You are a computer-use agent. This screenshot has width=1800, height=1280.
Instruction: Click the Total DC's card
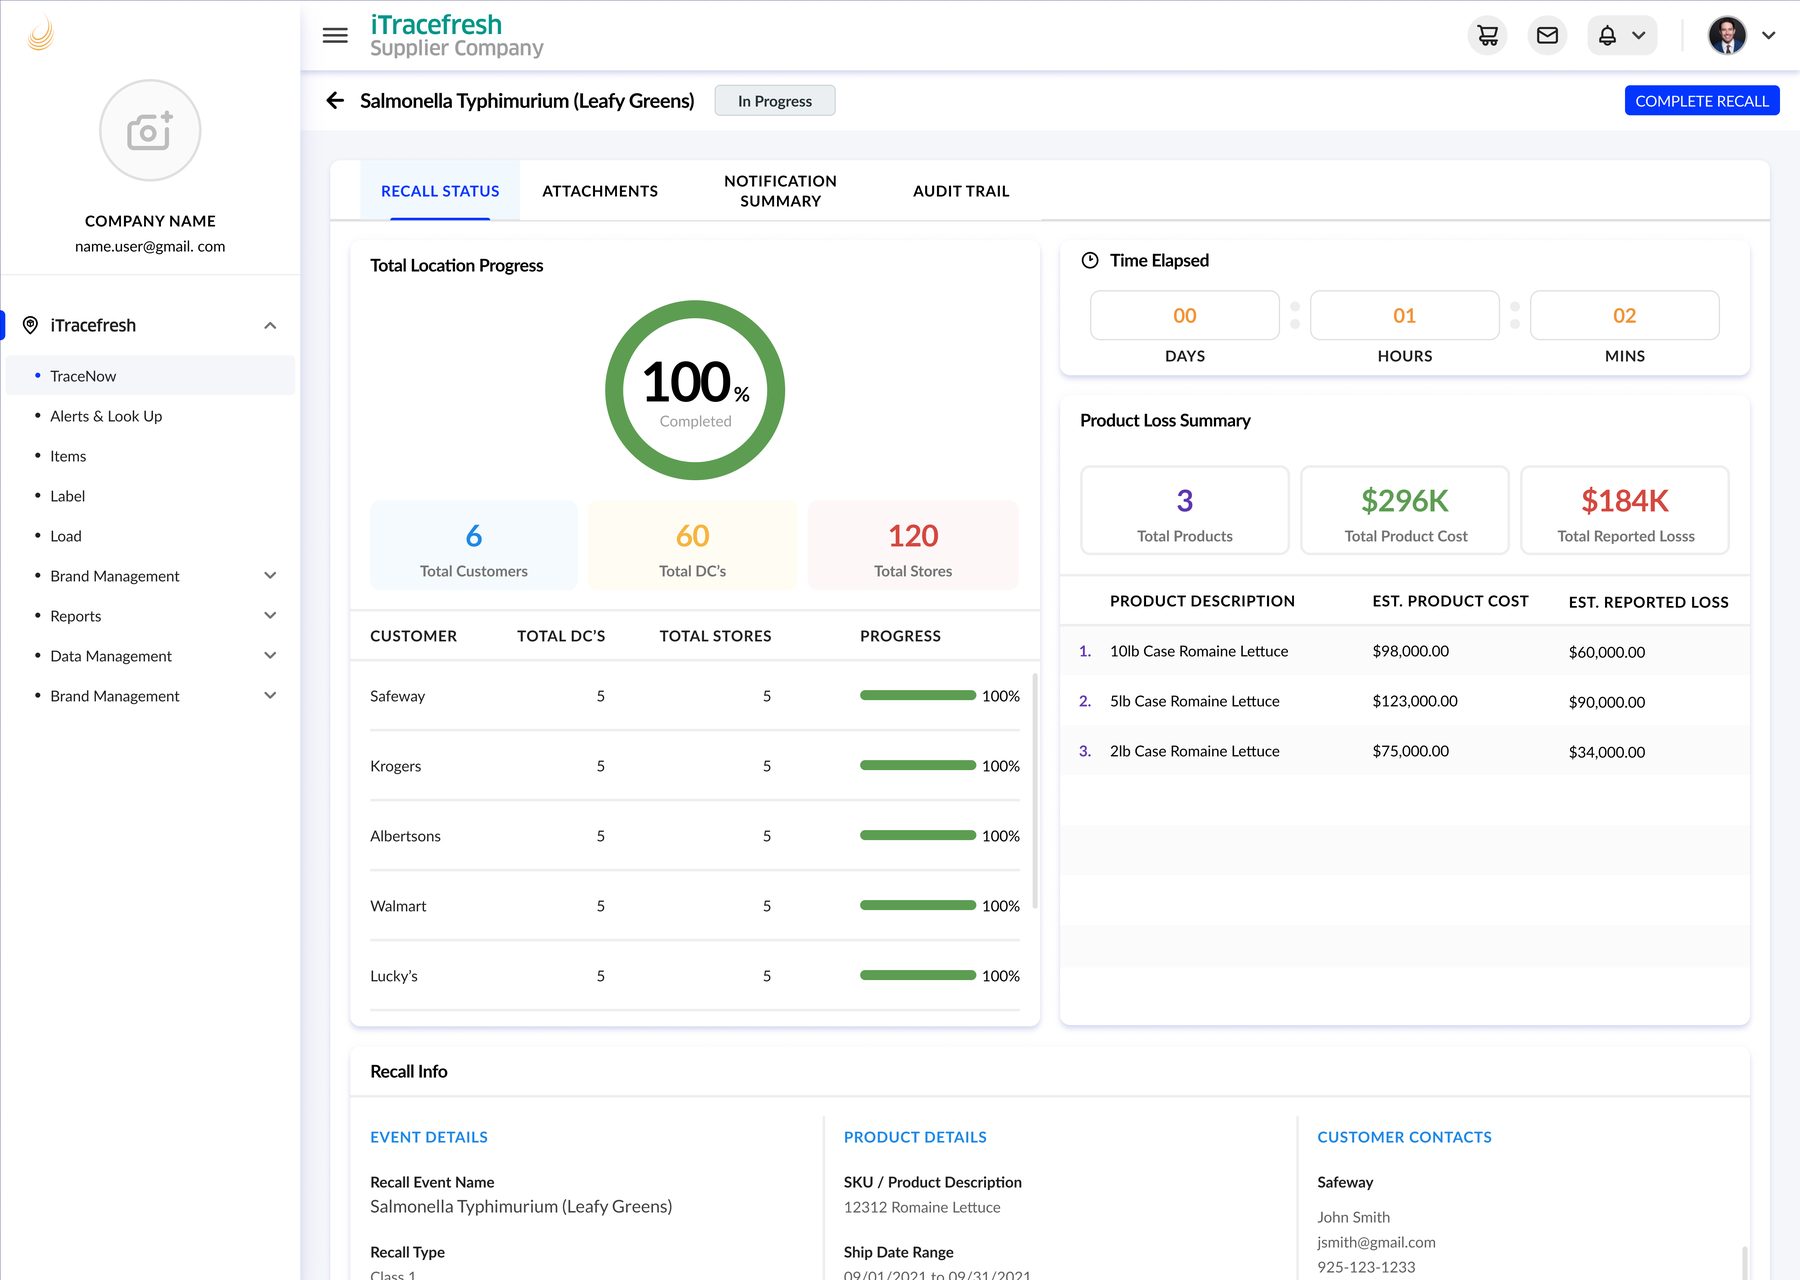[693, 545]
